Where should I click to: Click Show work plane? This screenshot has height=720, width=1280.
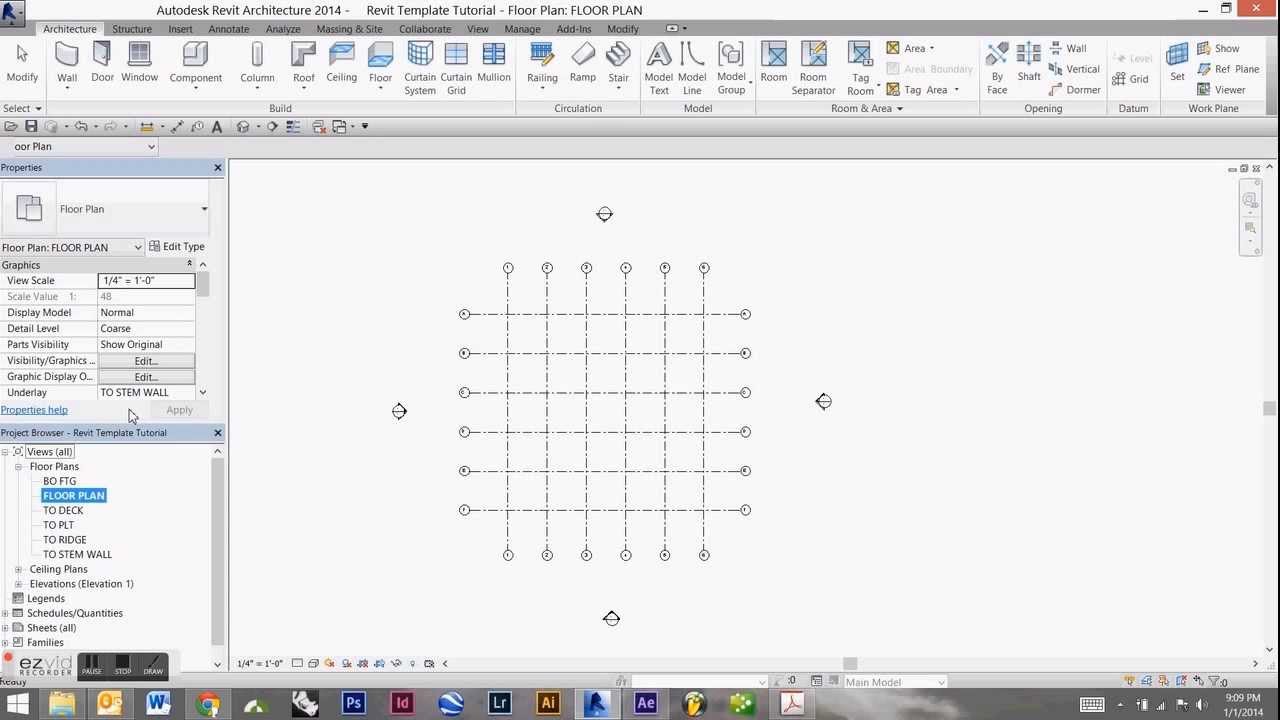tap(1217, 48)
